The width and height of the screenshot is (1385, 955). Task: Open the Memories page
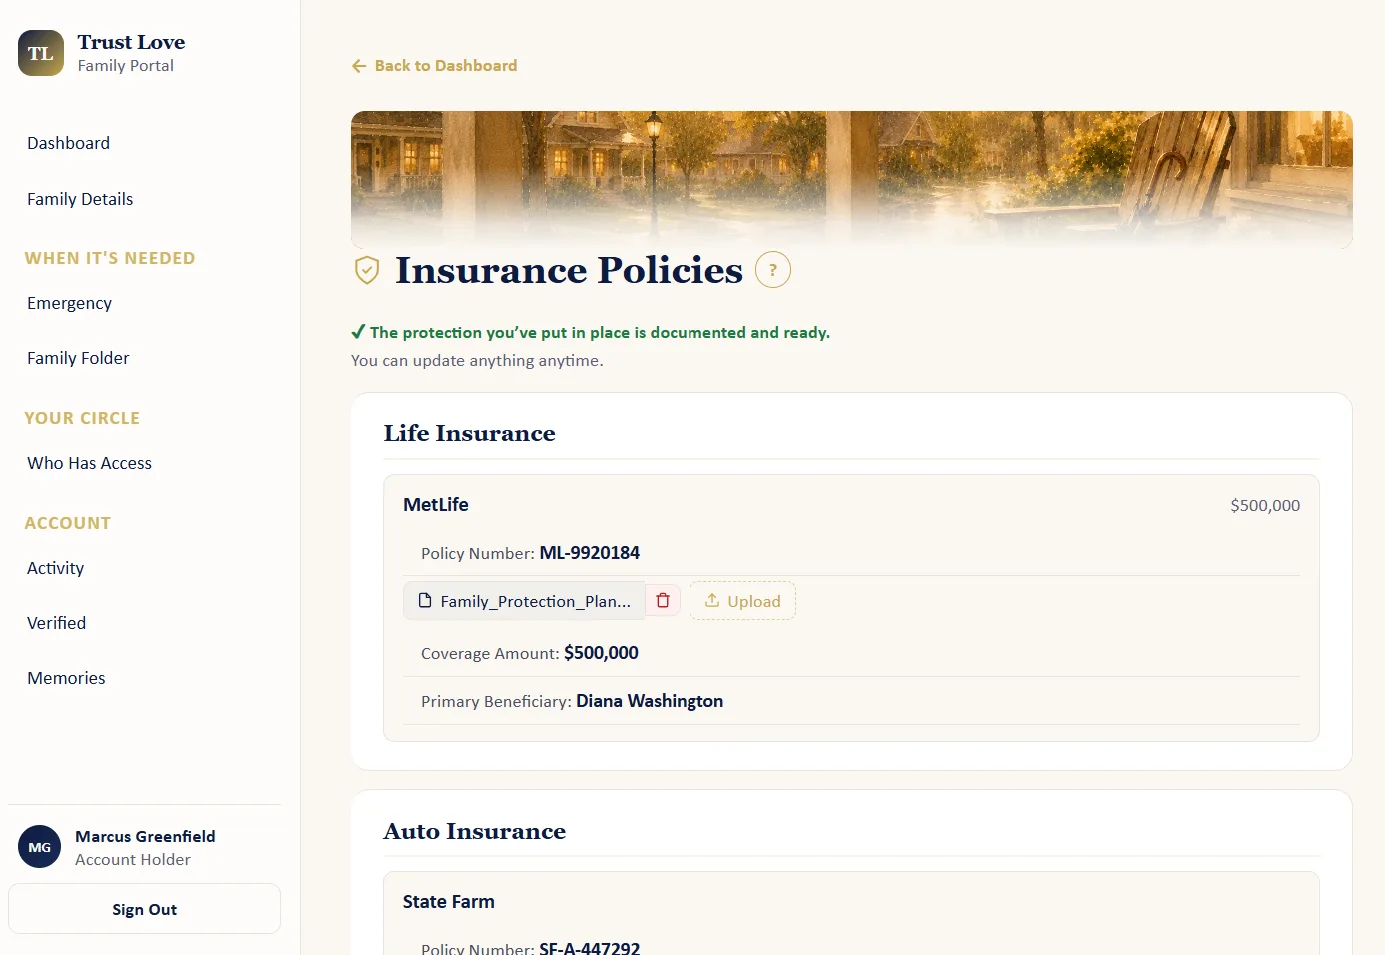pos(66,678)
